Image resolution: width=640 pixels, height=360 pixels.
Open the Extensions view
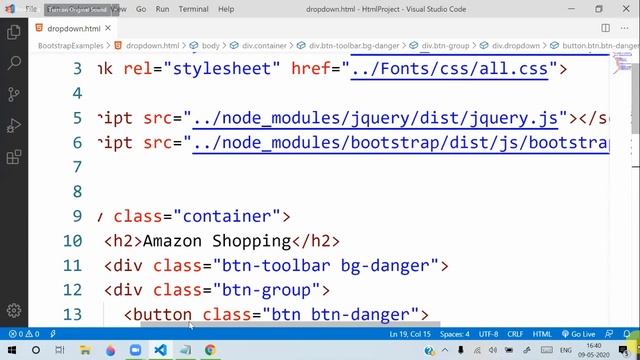click(x=14, y=157)
